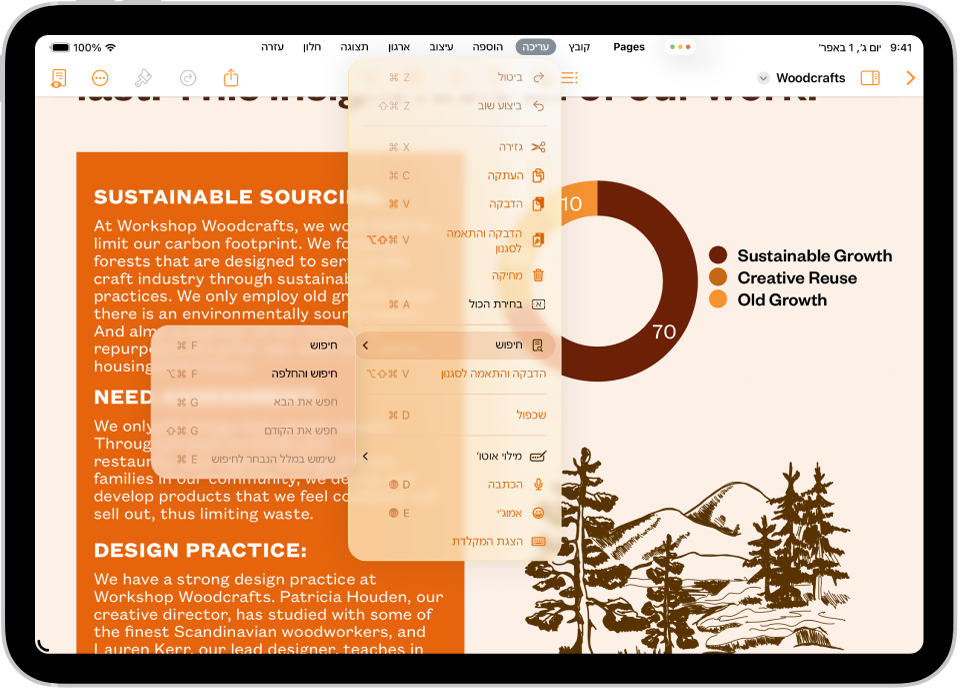Open the חלון (Window) menu
Screen dimensions: 960x689
[312, 47]
